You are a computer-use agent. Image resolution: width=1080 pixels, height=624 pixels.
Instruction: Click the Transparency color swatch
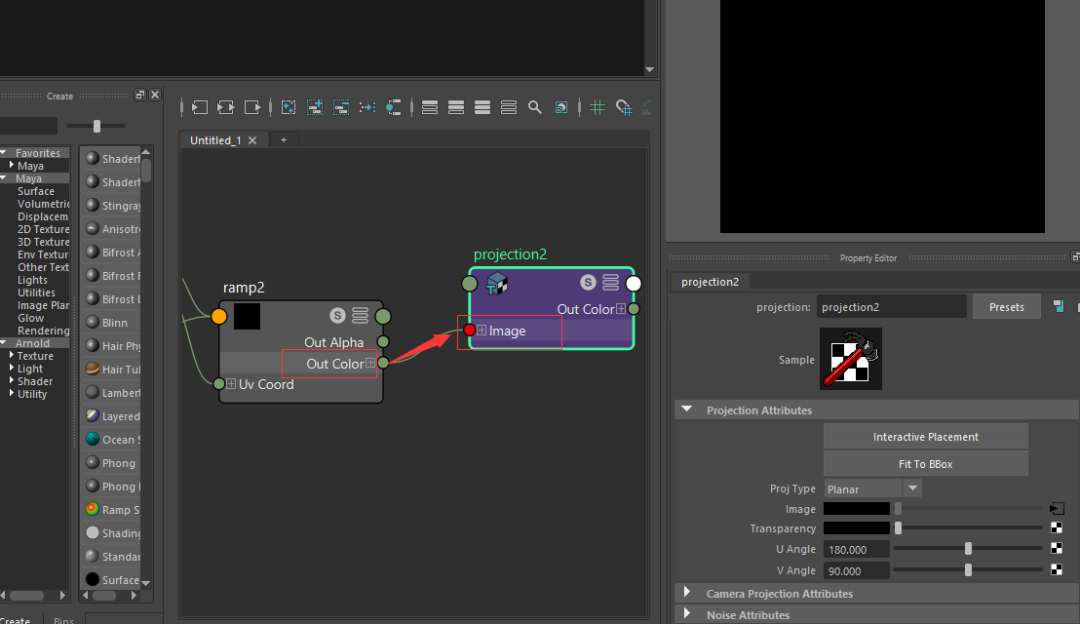click(857, 528)
